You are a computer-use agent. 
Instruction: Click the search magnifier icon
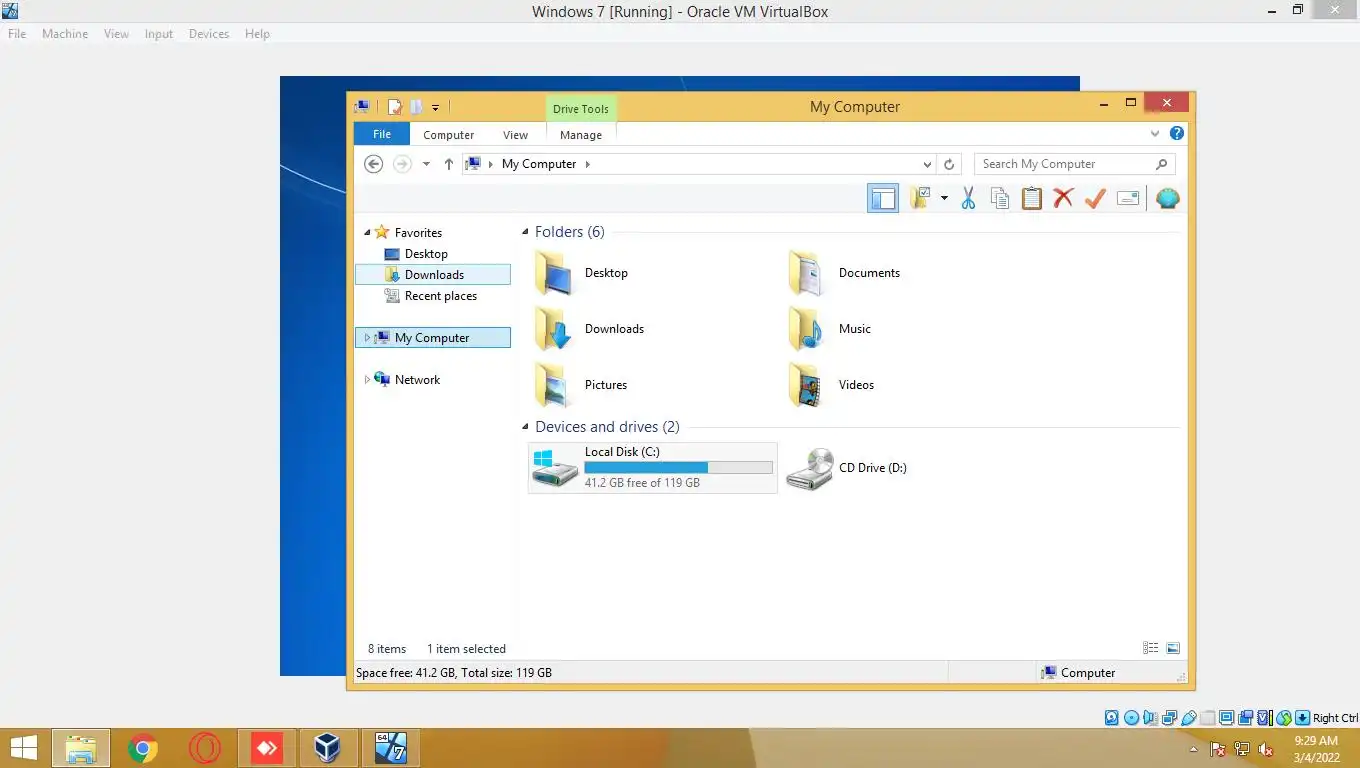(1161, 164)
